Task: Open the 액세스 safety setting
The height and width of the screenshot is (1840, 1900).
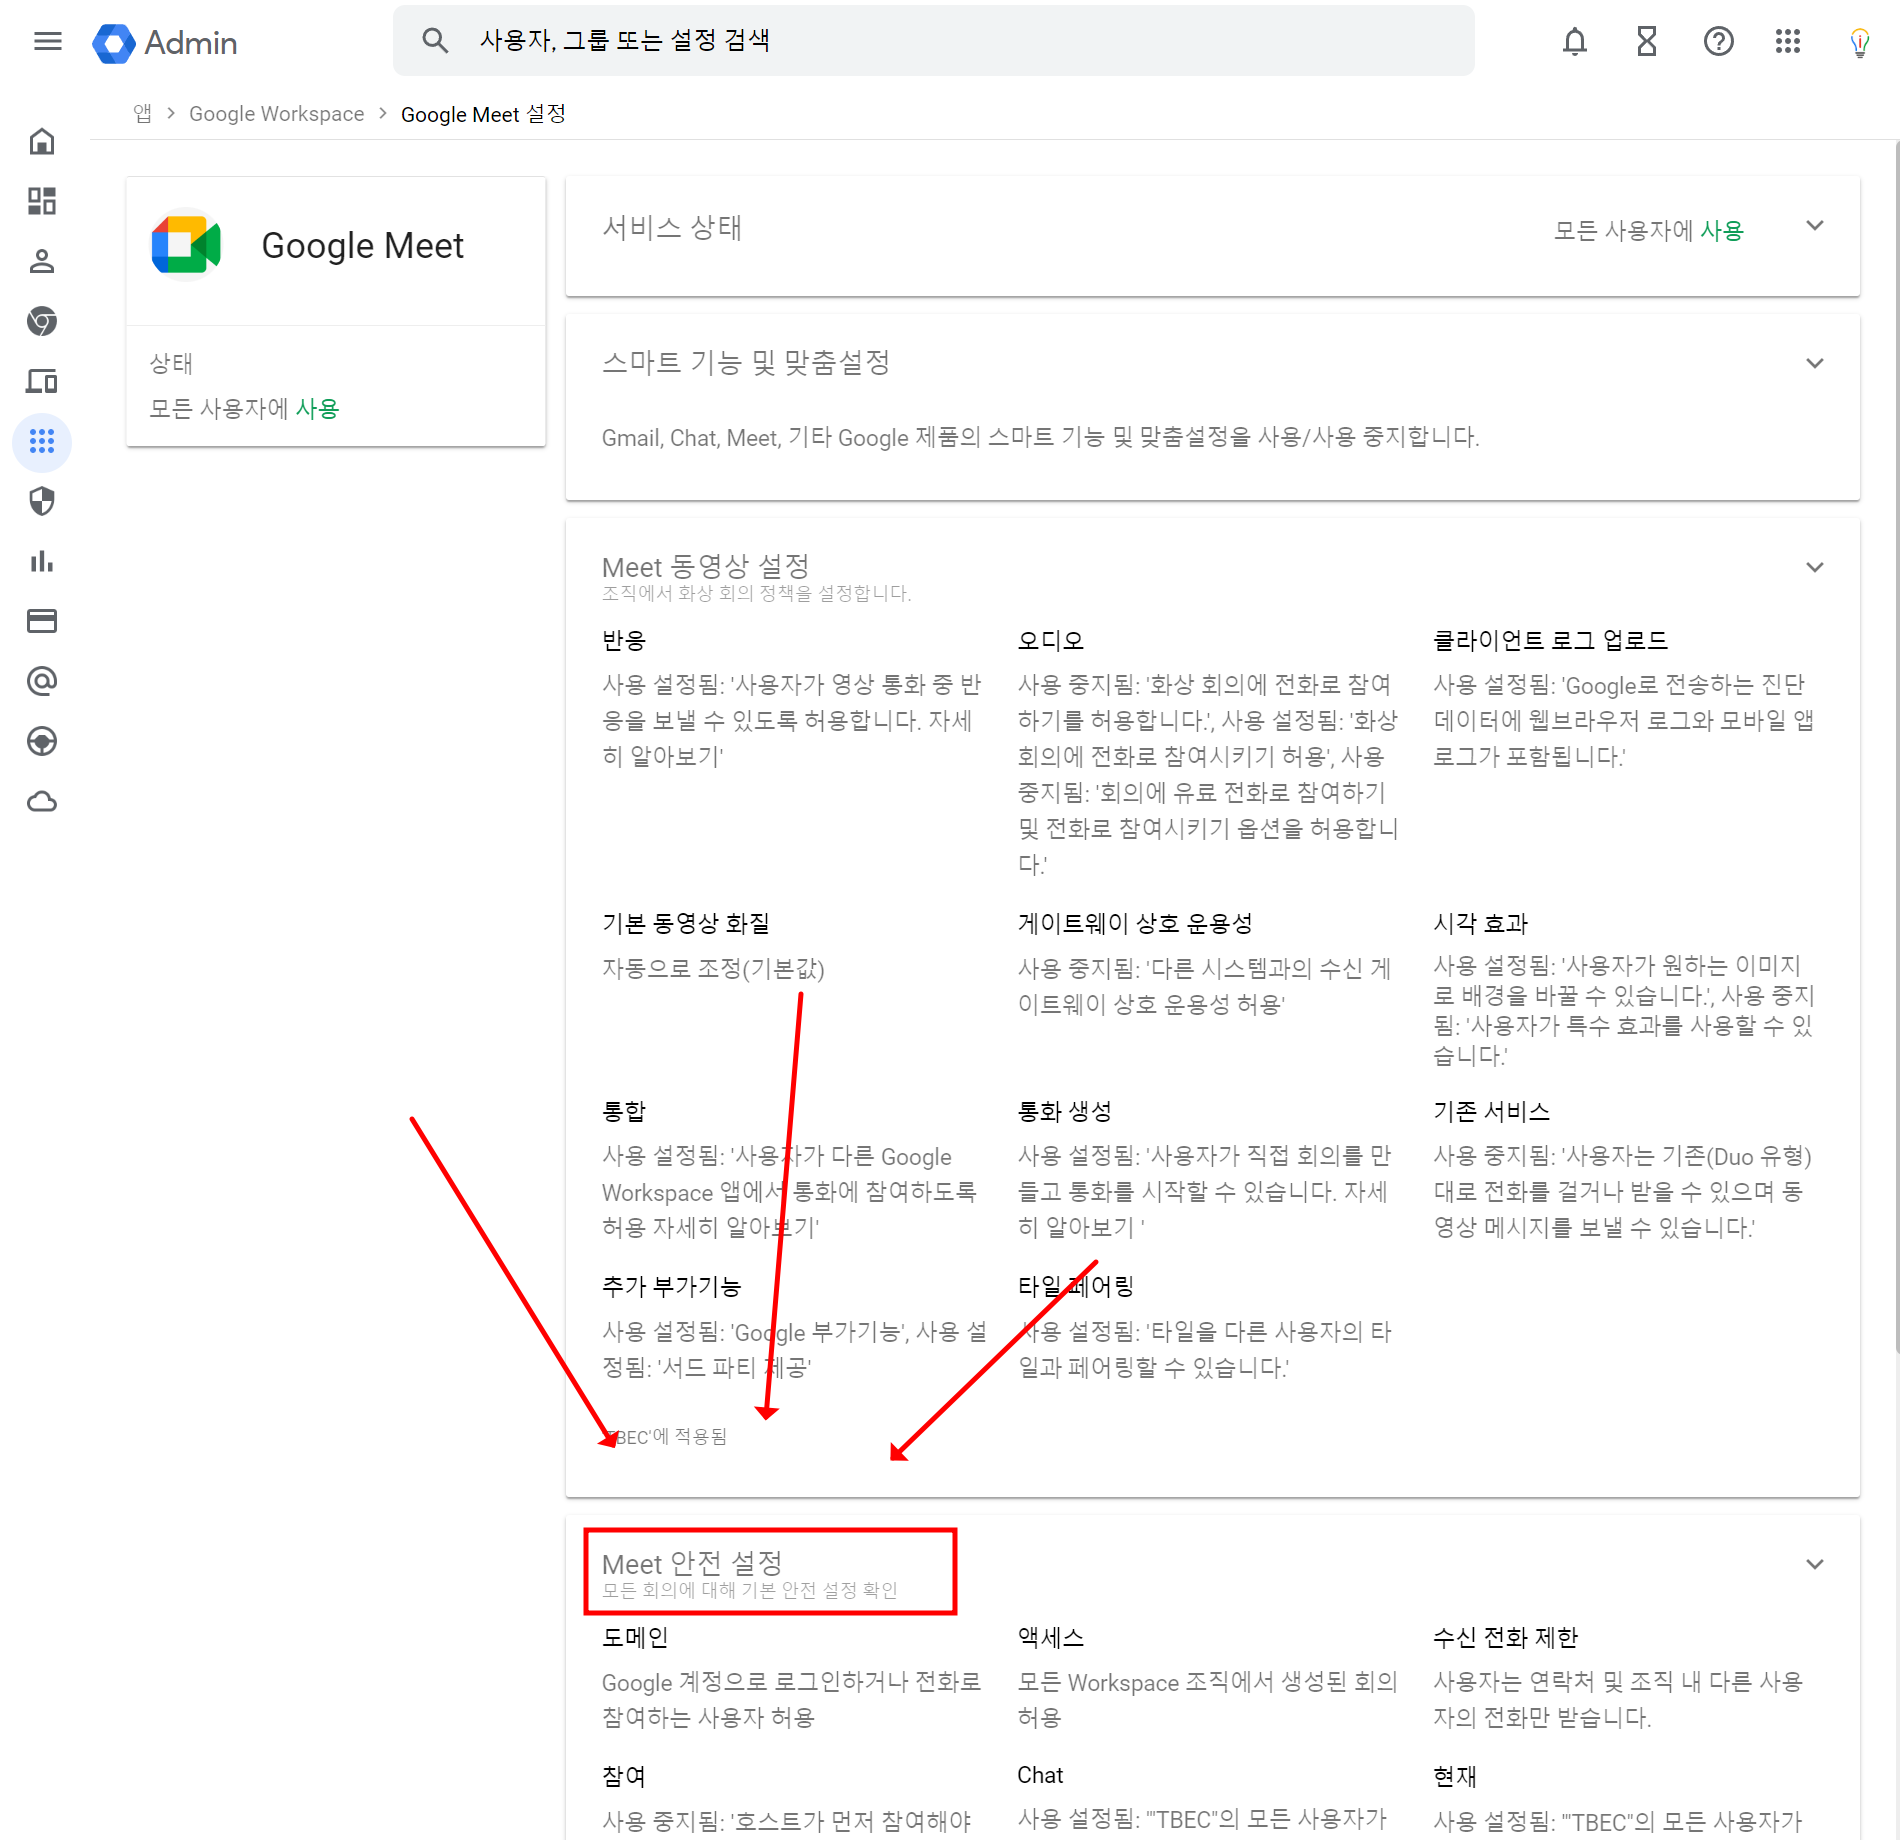Action: coord(1051,1637)
